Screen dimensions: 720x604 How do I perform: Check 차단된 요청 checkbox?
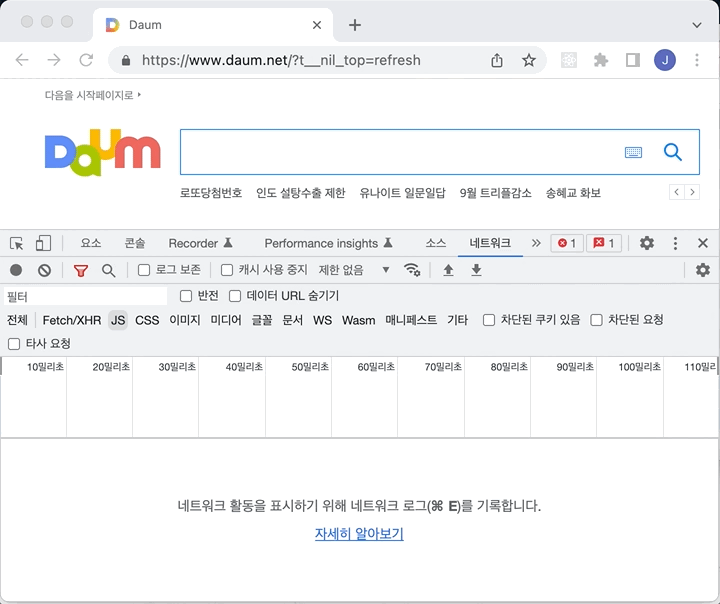coord(596,320)
